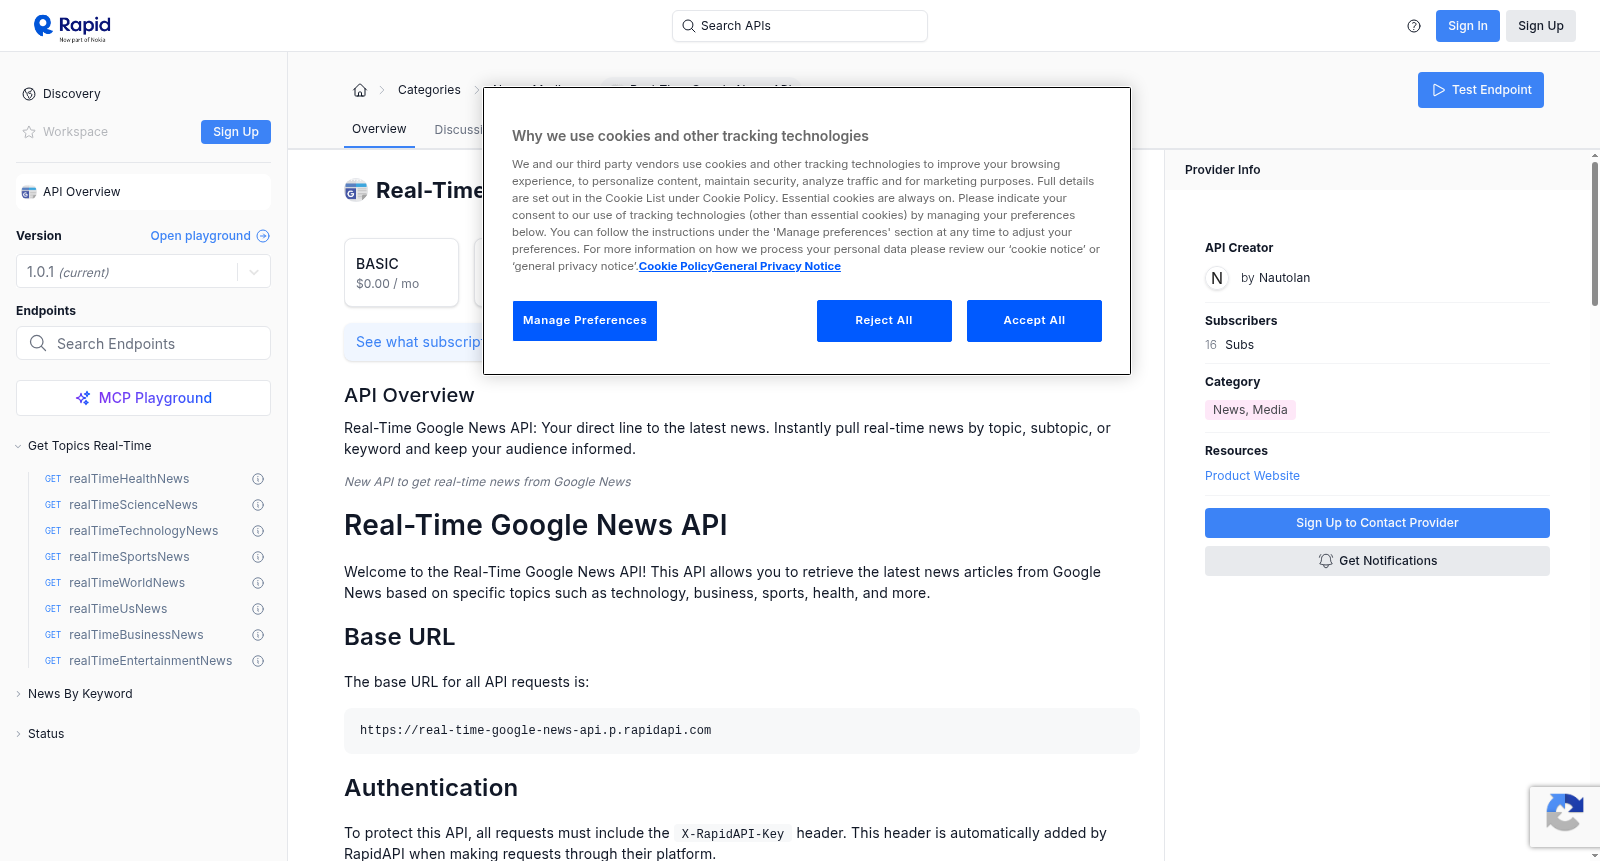Expand the Status endpoint group
1600x861 pixels.
tap(40, 734)
